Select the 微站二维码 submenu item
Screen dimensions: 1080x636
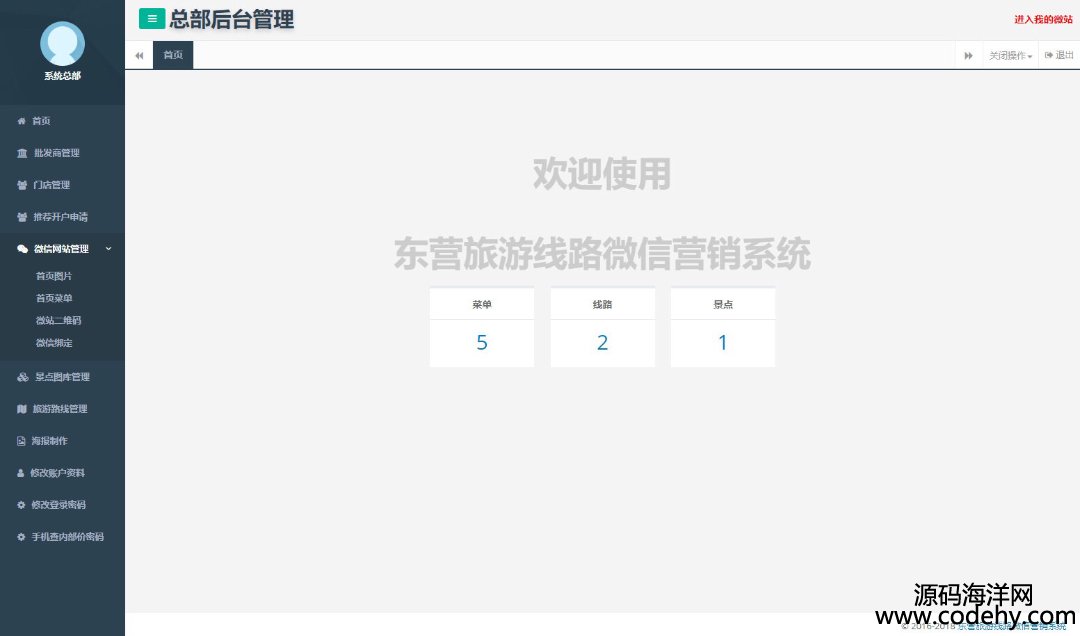58,321
